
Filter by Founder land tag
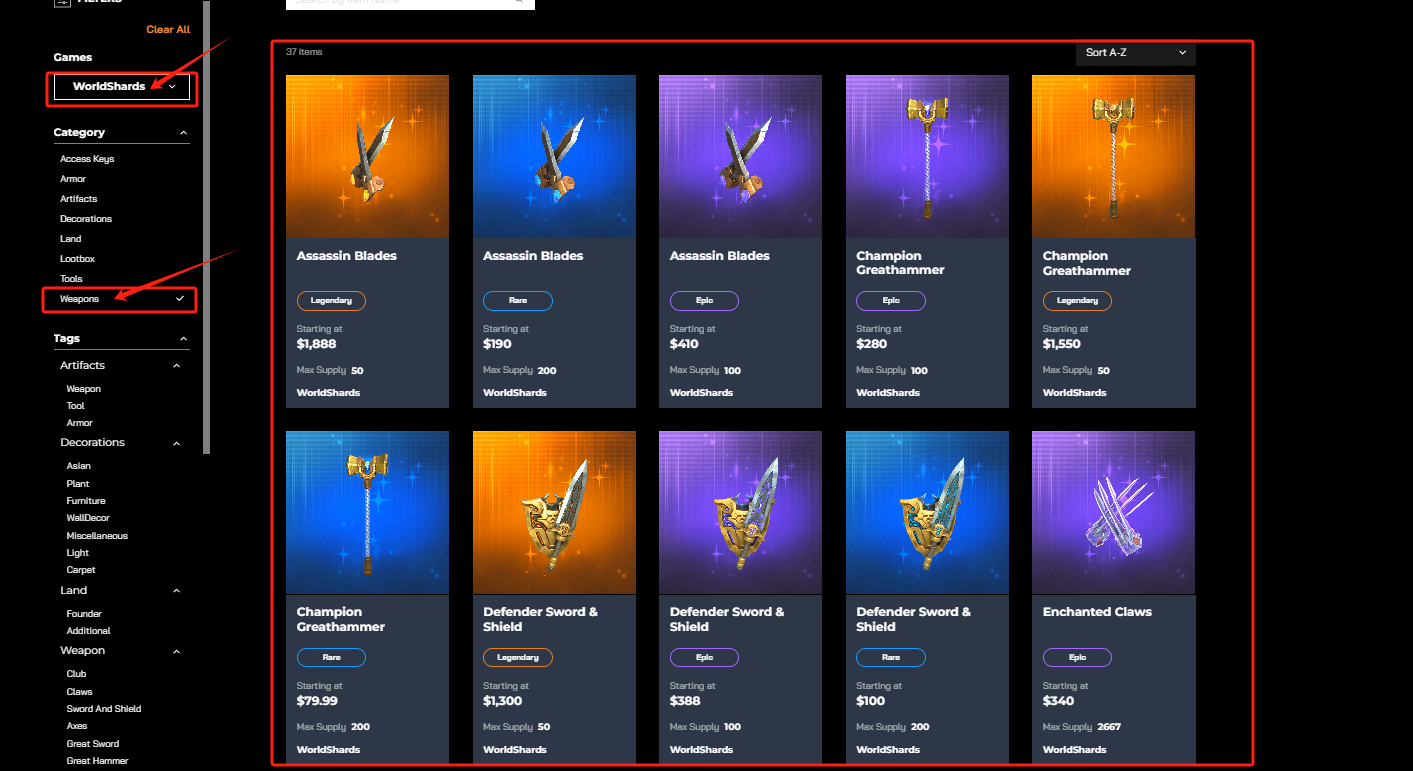pyautogui.click(x=84, y=614)
